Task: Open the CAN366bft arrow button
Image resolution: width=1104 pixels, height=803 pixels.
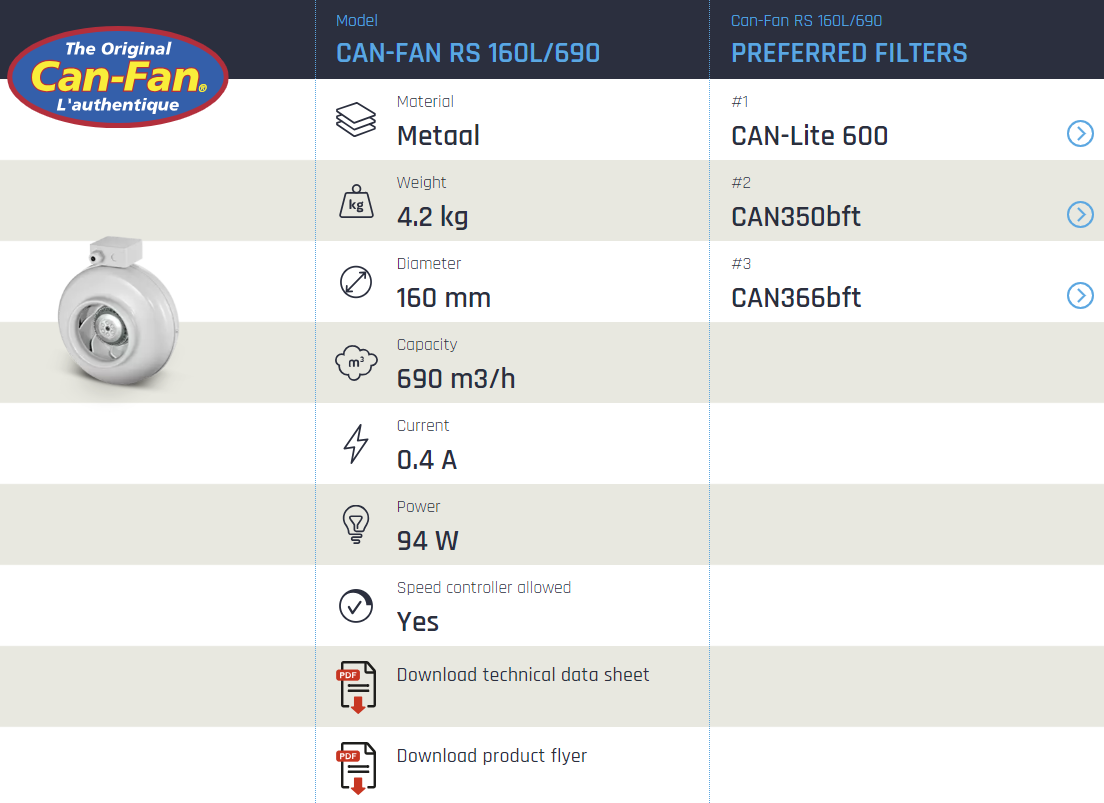Action: [1080, 295]
